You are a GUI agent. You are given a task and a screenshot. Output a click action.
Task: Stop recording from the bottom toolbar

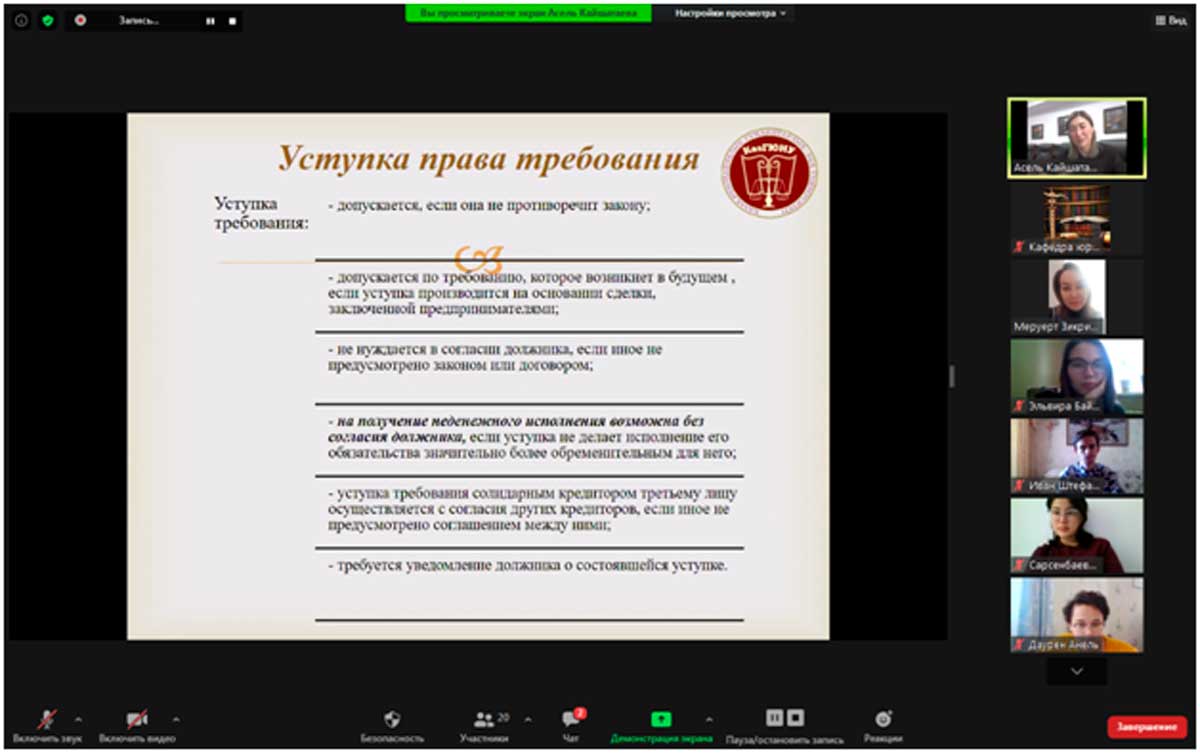(x=795, y=718)
